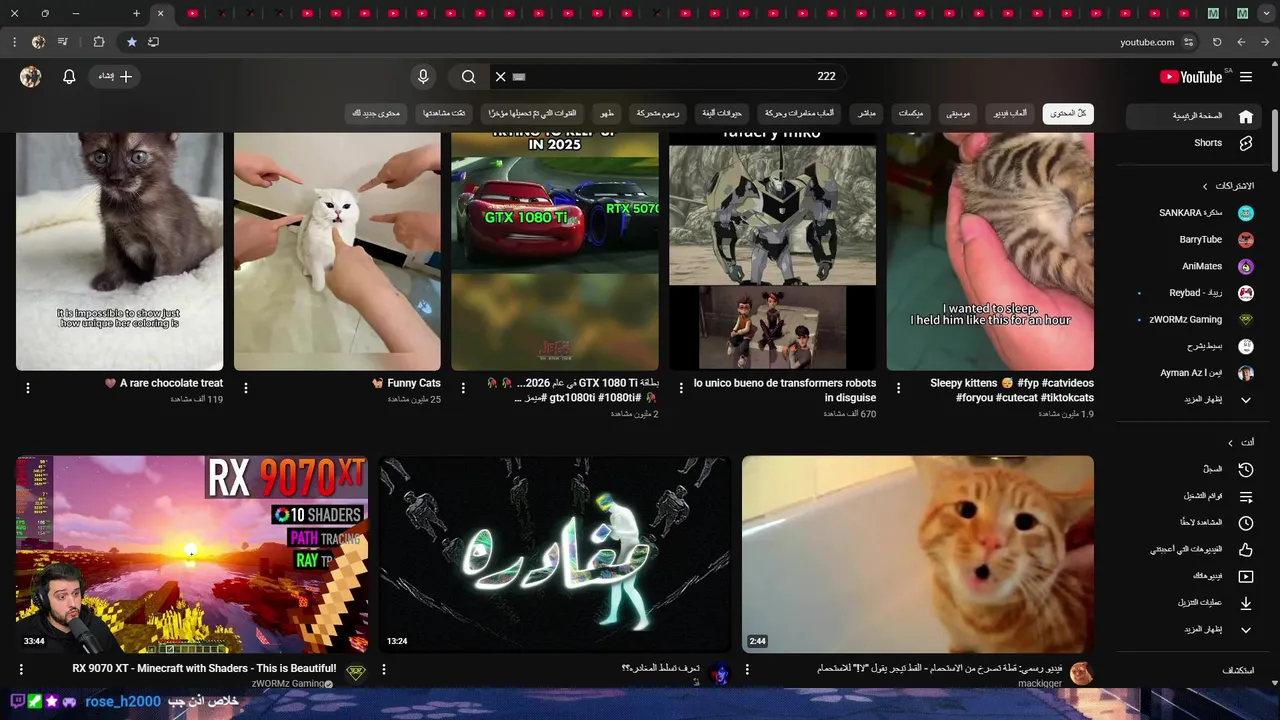Select the New to you (محتوى جديد لك) chip
The width and height of the screenshot is (1280, 720).
(376, 114)
